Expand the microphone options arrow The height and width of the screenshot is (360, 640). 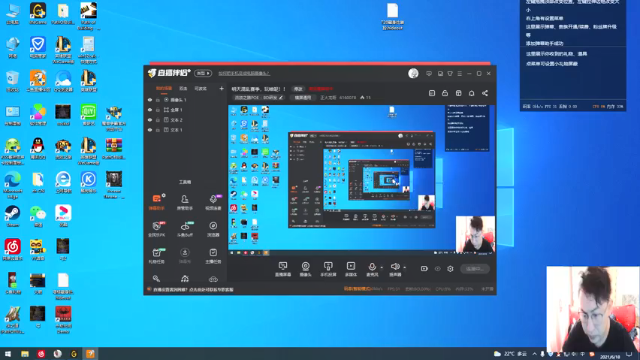[382, 268]
